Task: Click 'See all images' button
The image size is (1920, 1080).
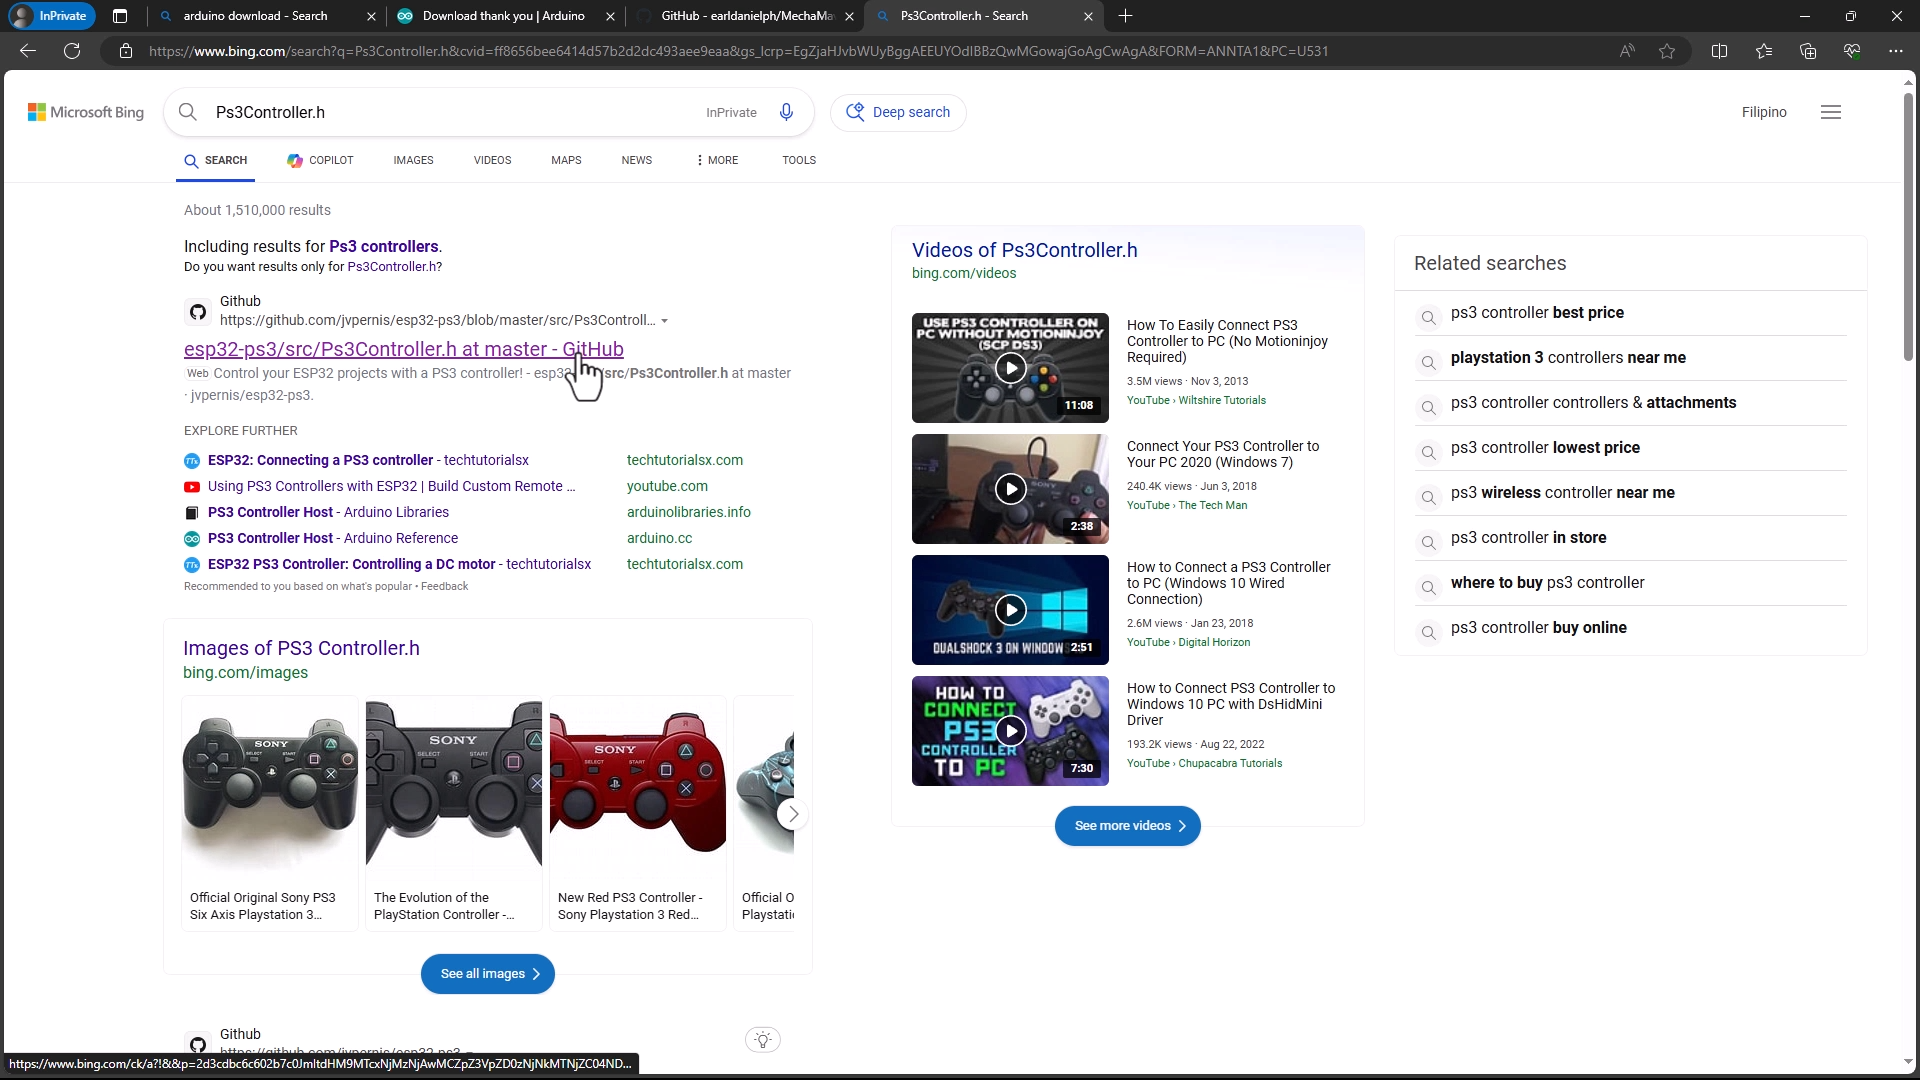Action: [x=487, y=974]
